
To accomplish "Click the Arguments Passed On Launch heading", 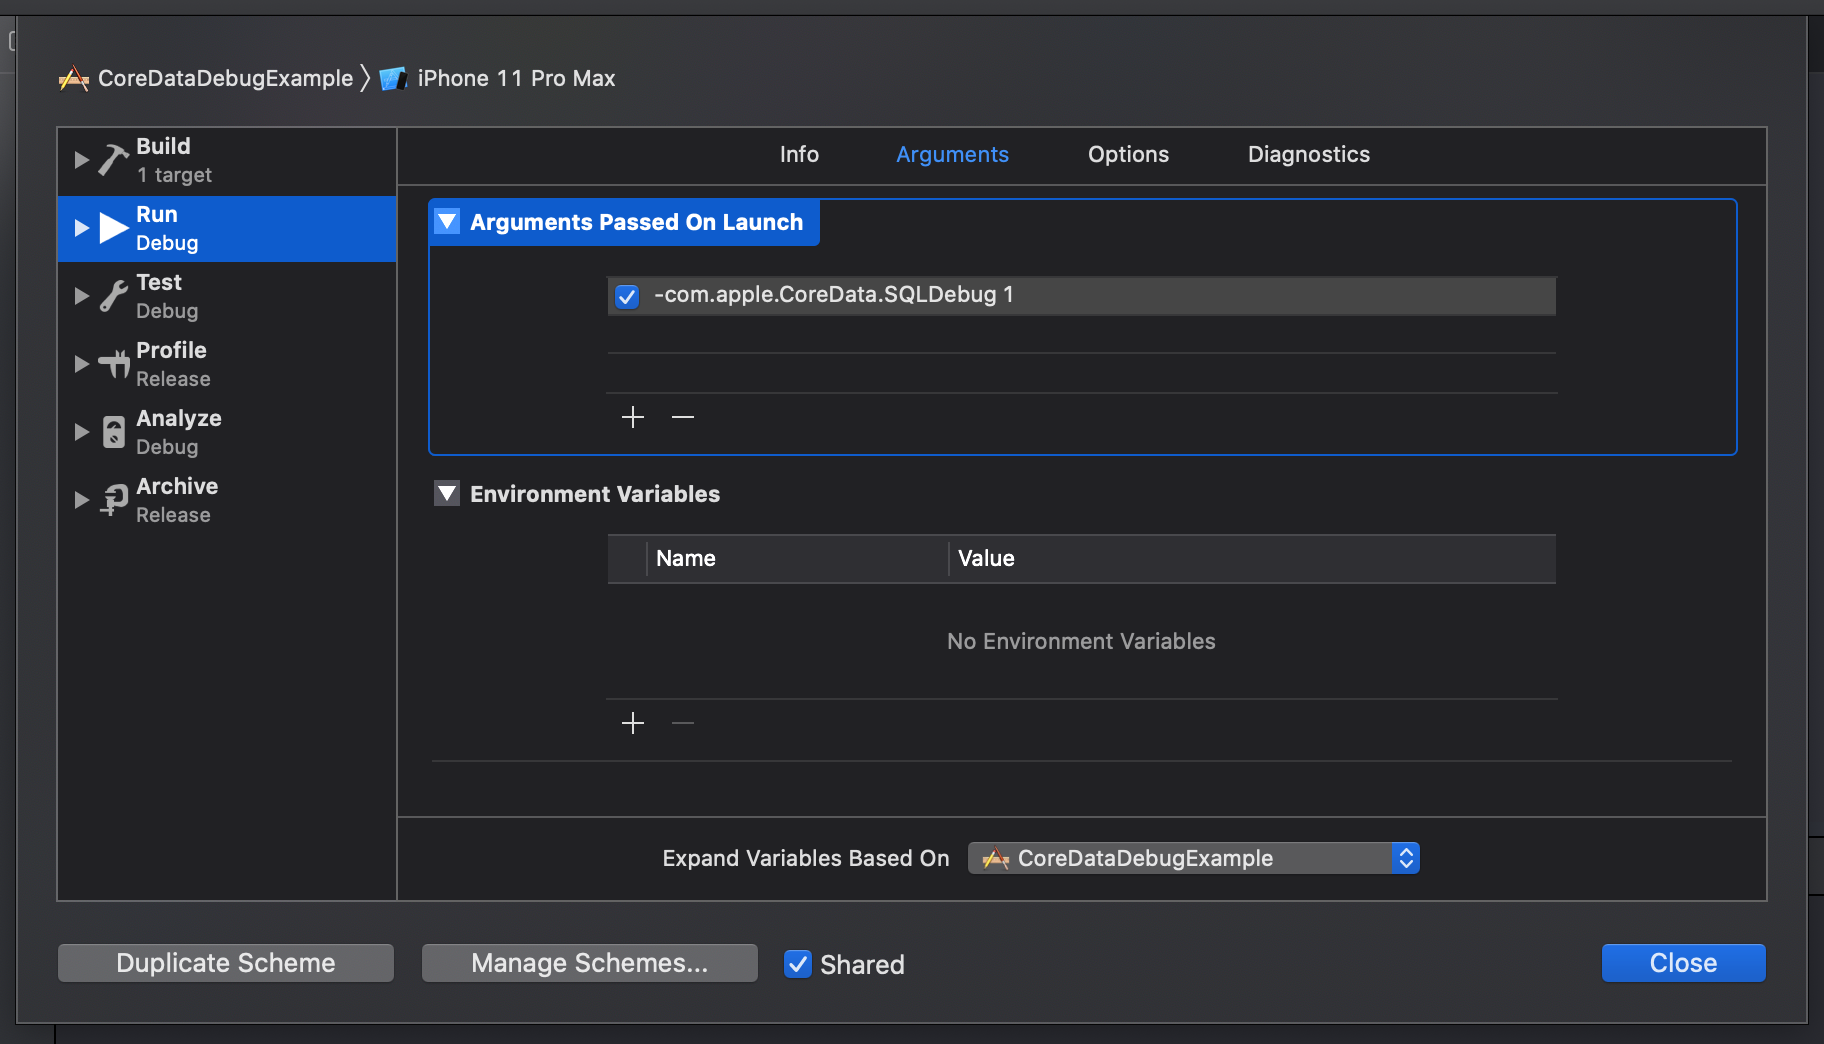I will pyautogui.click(x=636, y=222).
